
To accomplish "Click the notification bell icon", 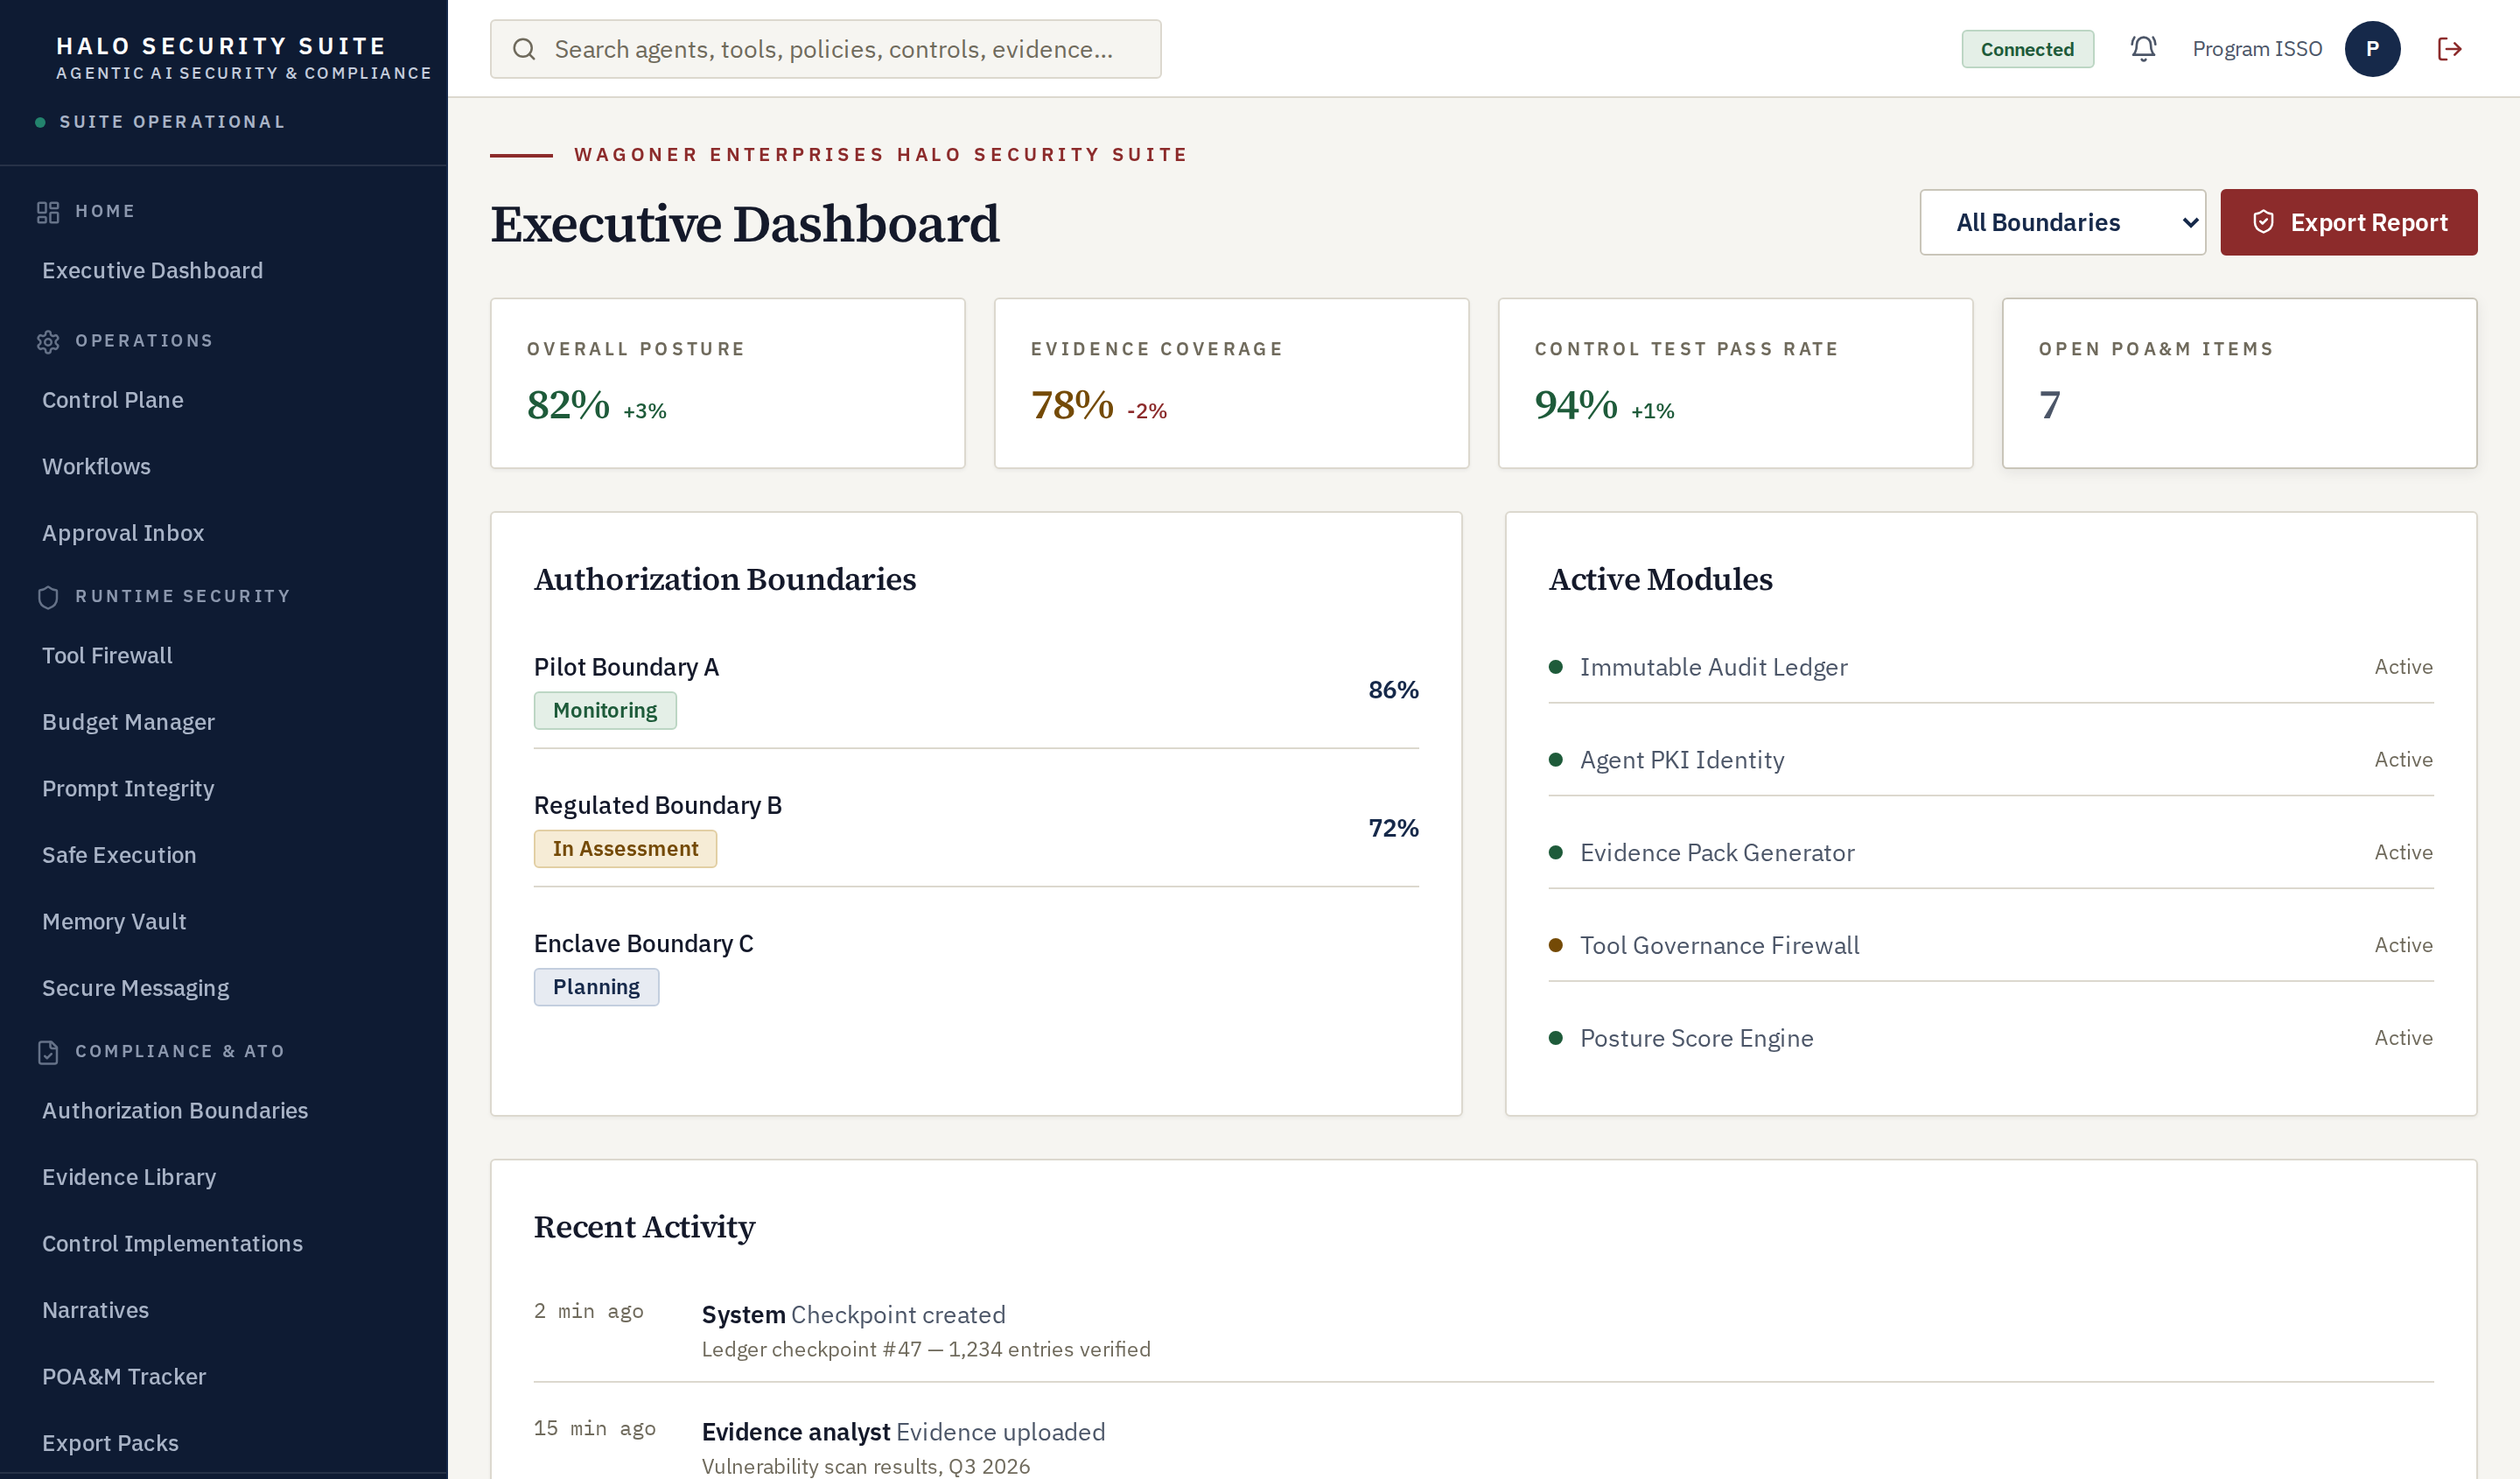I will [x=2143, y=48].
